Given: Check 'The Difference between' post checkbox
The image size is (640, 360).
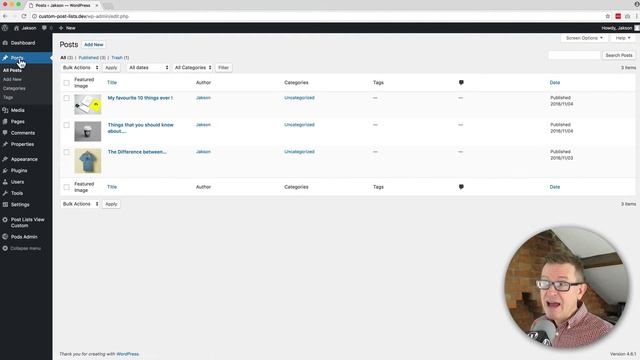Looking at the screenshot, I should pyautogui.click(x=67, y=152).
